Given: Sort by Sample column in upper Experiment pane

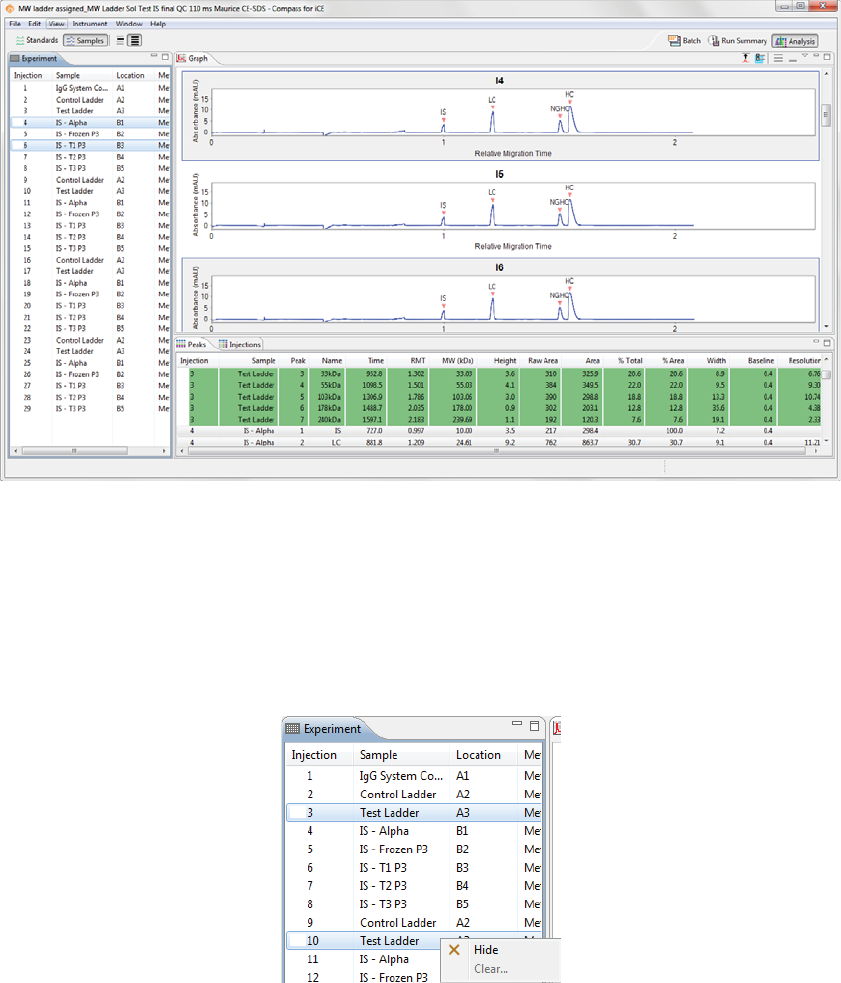Looking at the screenshot, I should [x=68, y=75].
